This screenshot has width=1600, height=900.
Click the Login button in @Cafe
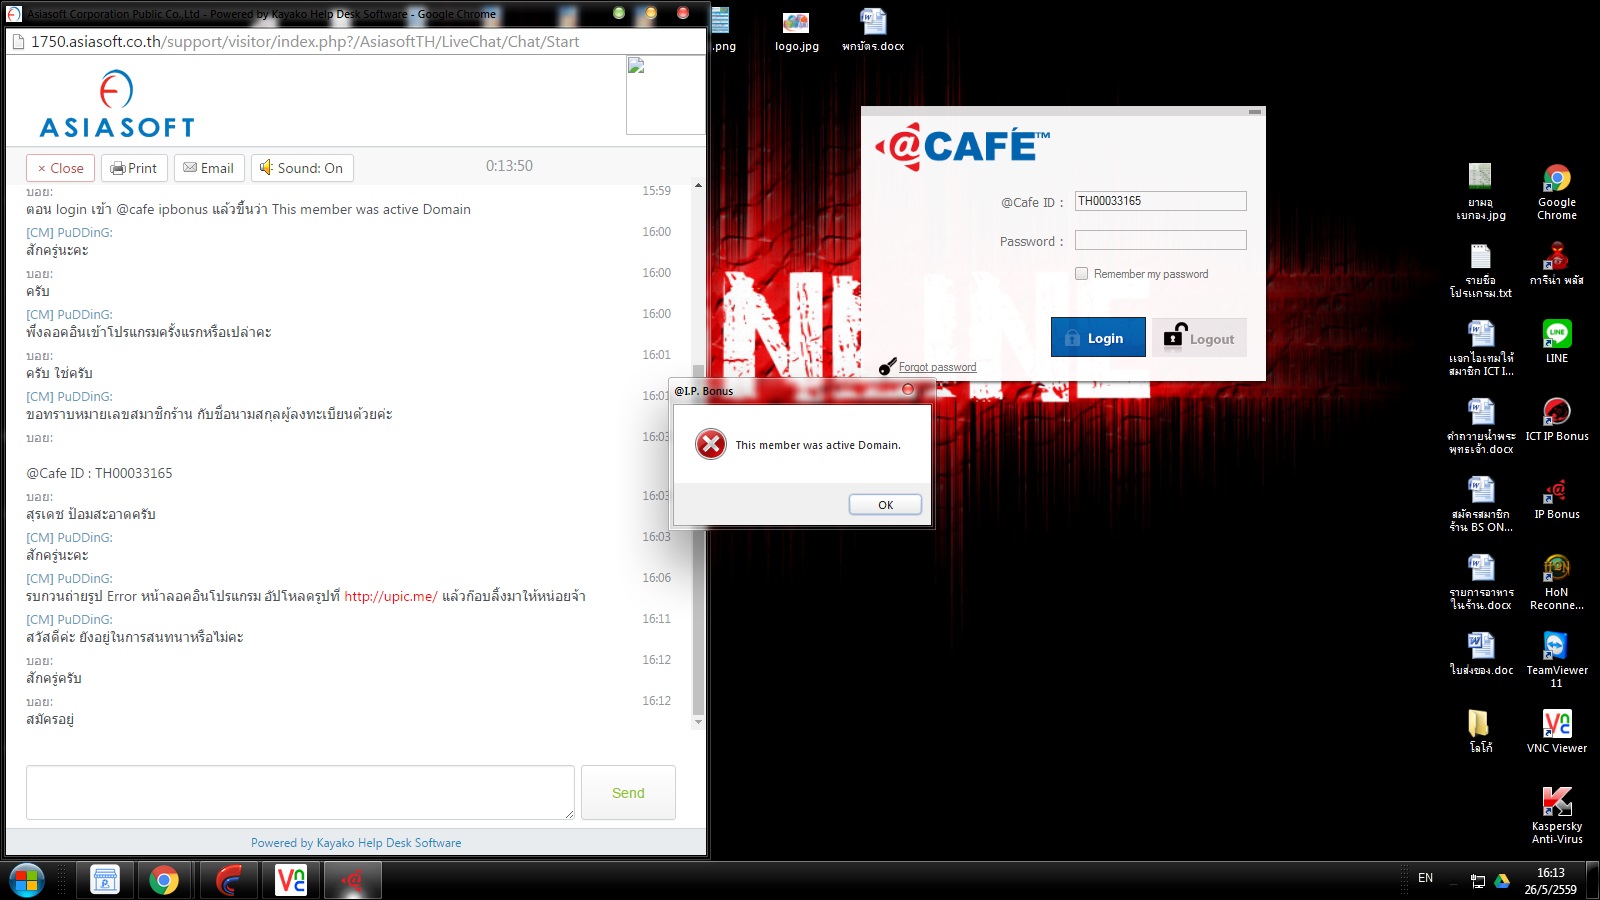tap(1098, 337)
